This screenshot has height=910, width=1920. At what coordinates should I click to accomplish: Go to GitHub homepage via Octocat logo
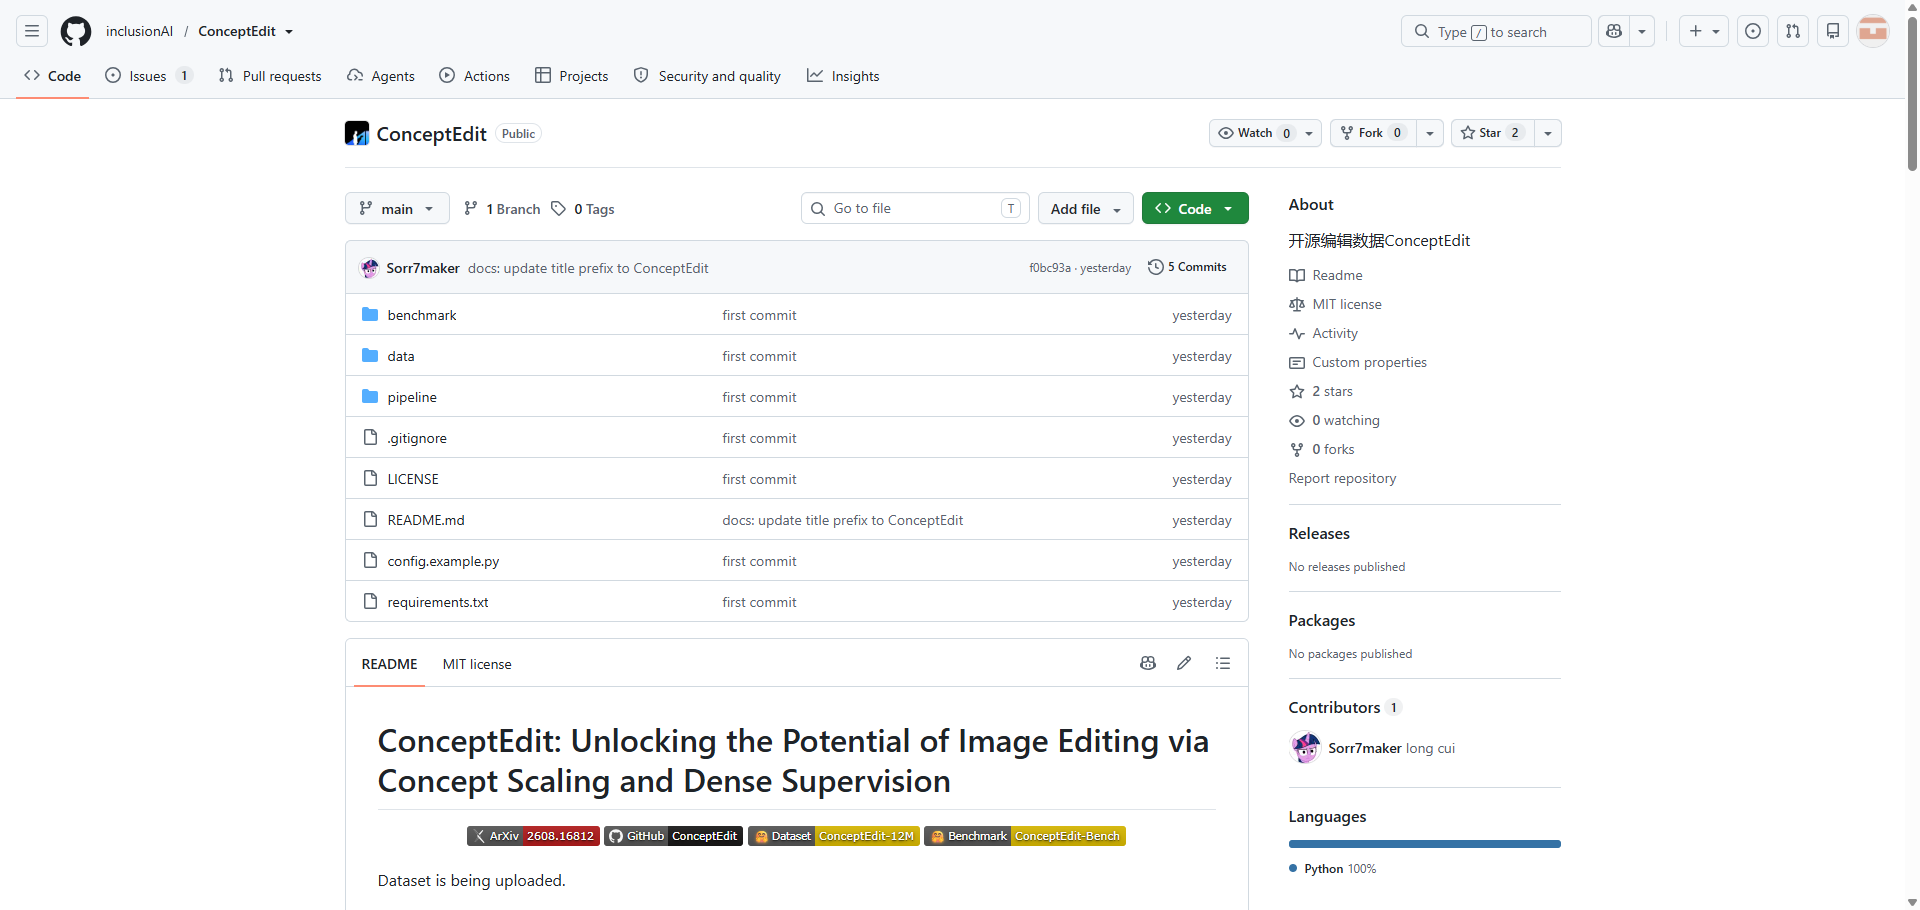tap(76, 31)
